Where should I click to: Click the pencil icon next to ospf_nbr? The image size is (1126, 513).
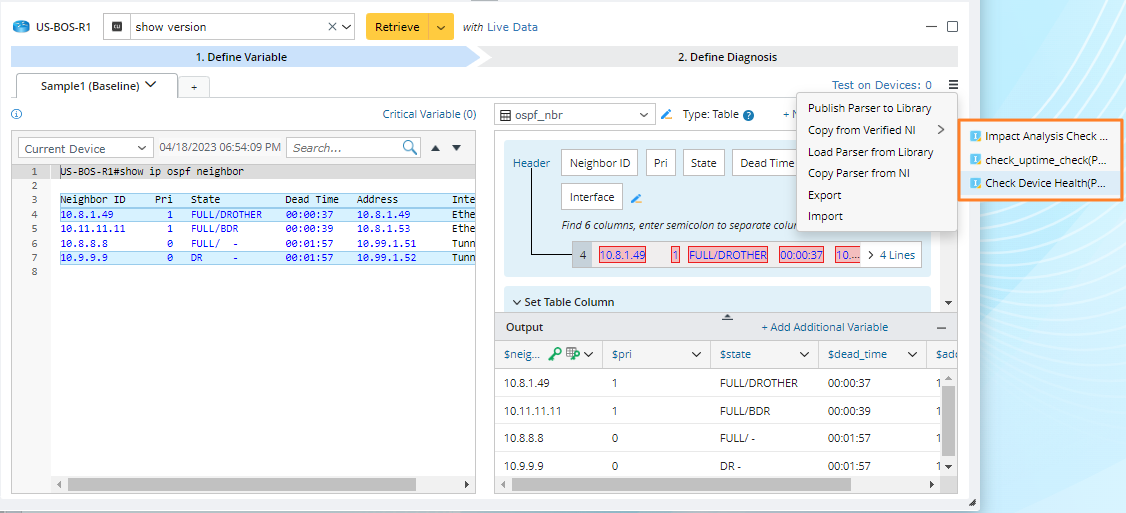coord(667,115)
